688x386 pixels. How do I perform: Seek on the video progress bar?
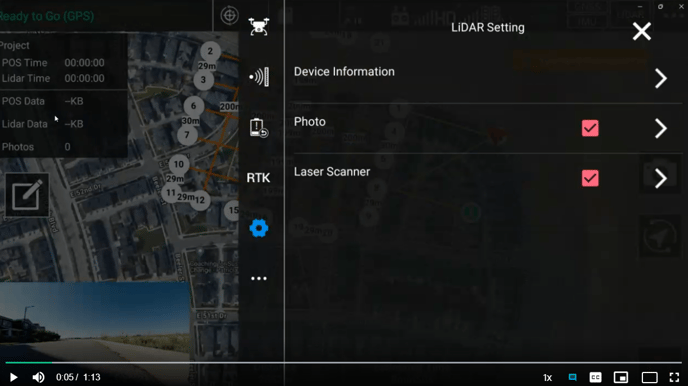(x=344, y=363)
